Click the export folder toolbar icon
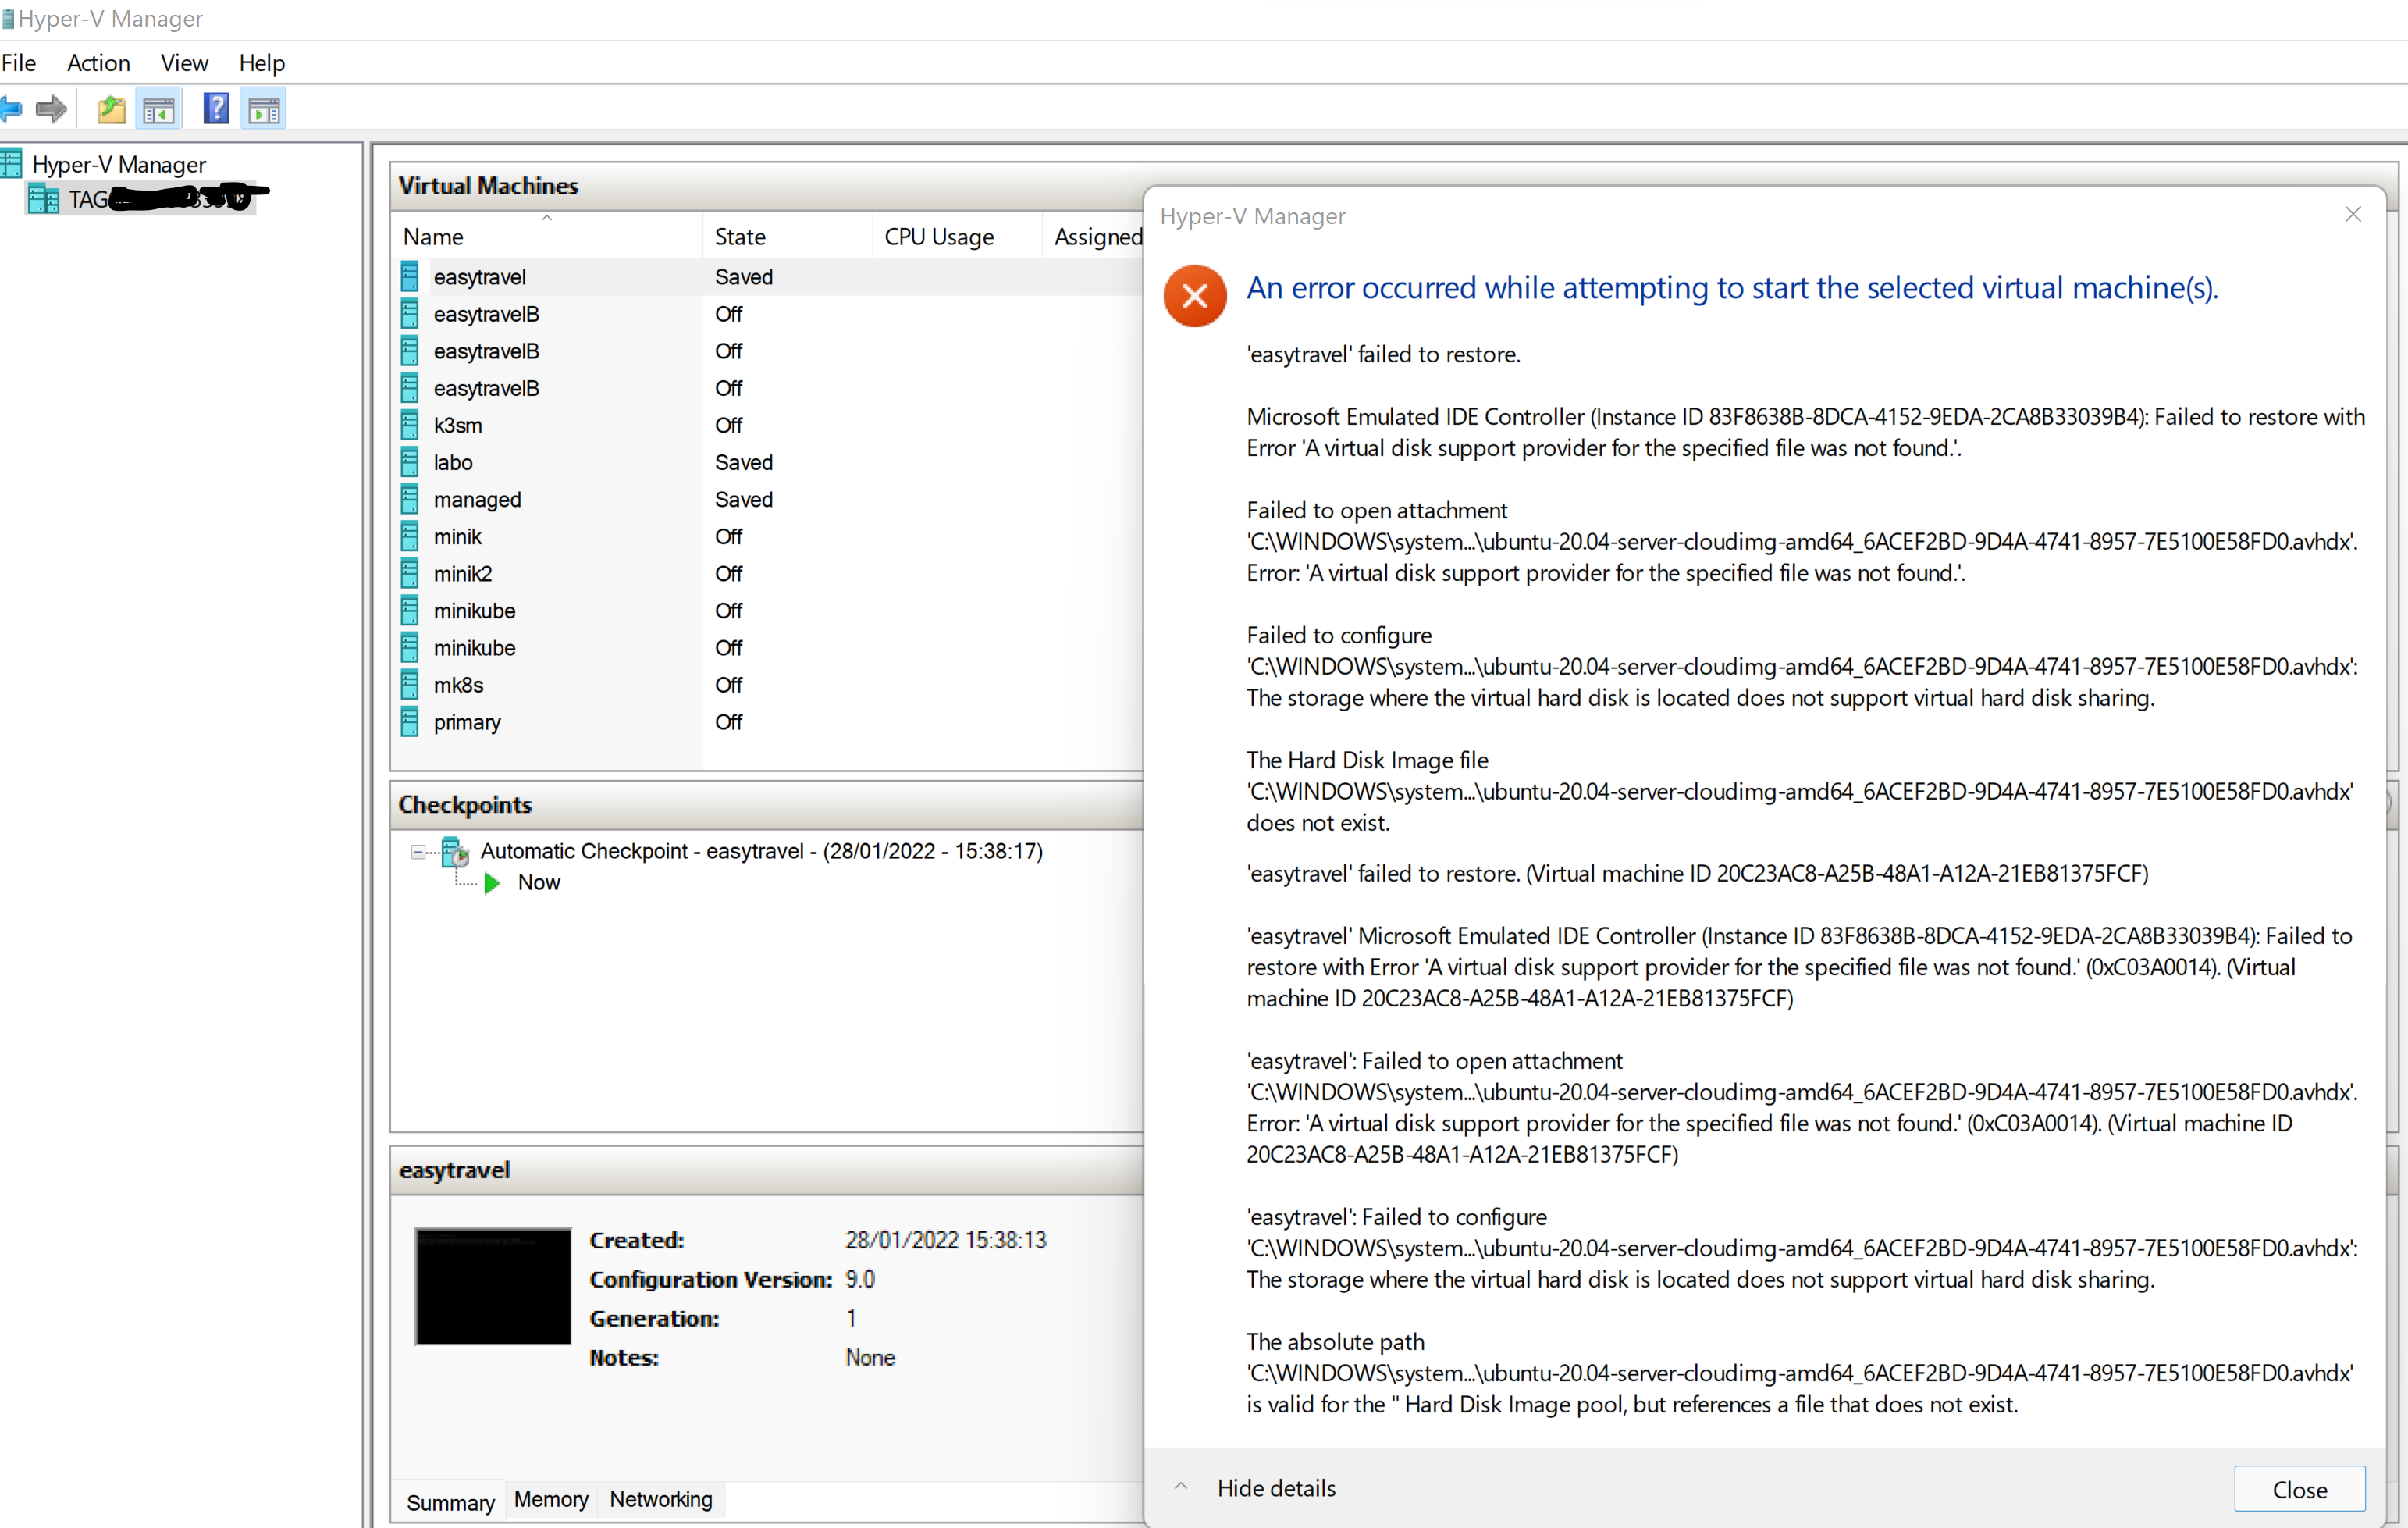 pos(111,108)
